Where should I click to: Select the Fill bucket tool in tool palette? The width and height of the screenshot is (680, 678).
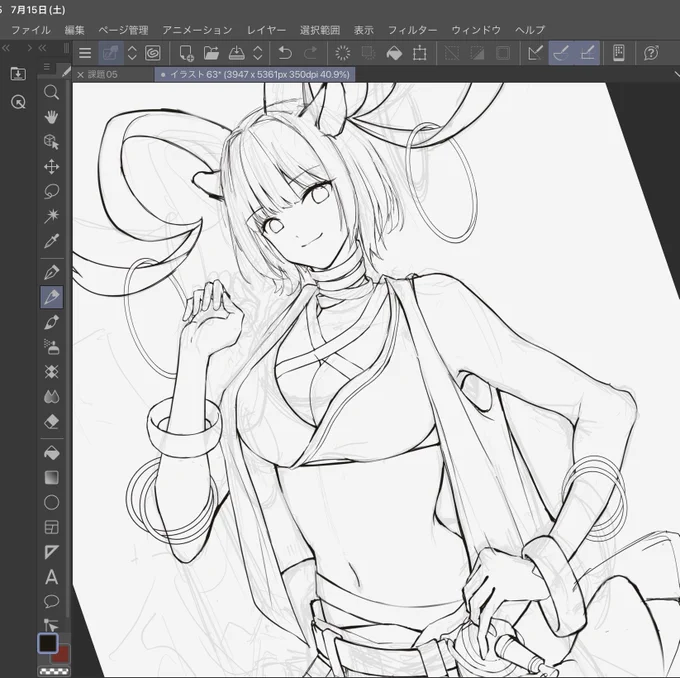51,453
